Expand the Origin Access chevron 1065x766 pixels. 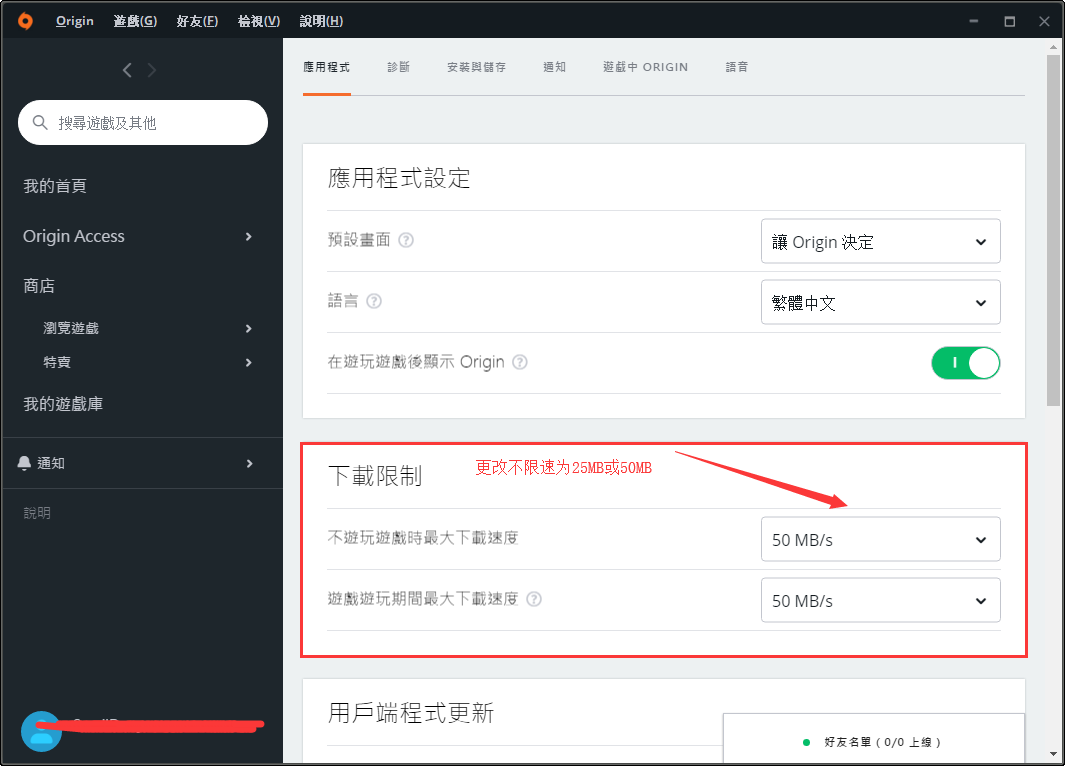249,236
